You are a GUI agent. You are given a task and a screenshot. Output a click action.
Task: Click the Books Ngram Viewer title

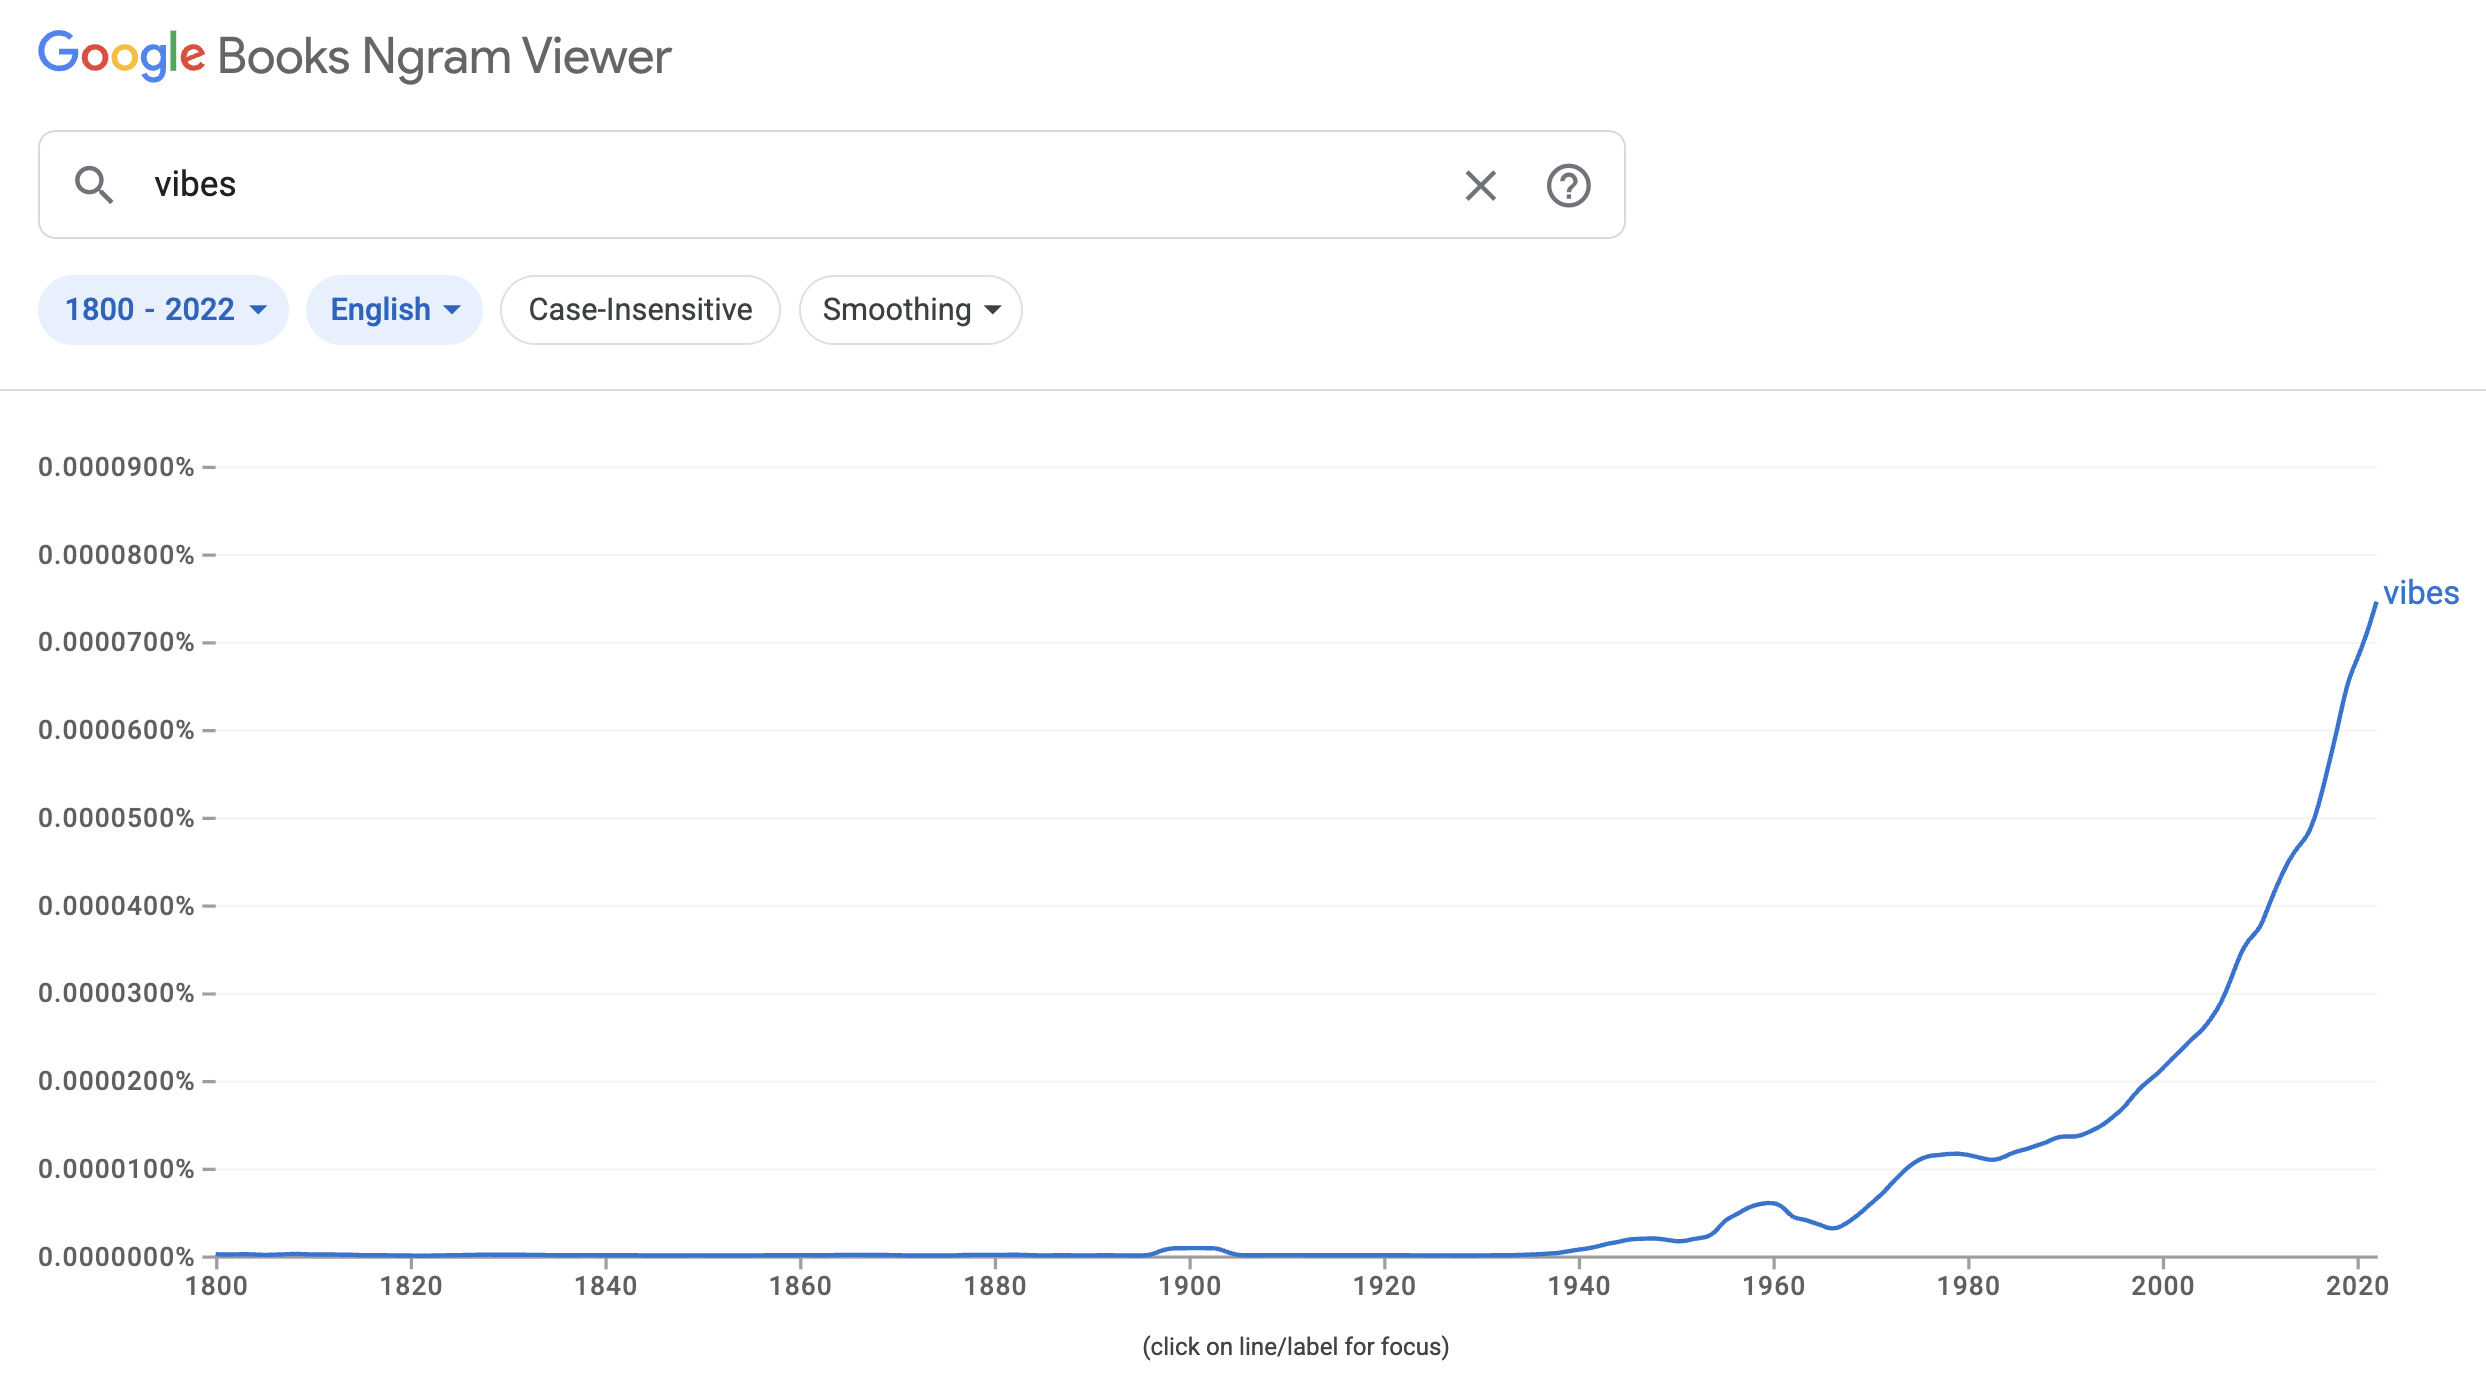(x=444, y=57)
